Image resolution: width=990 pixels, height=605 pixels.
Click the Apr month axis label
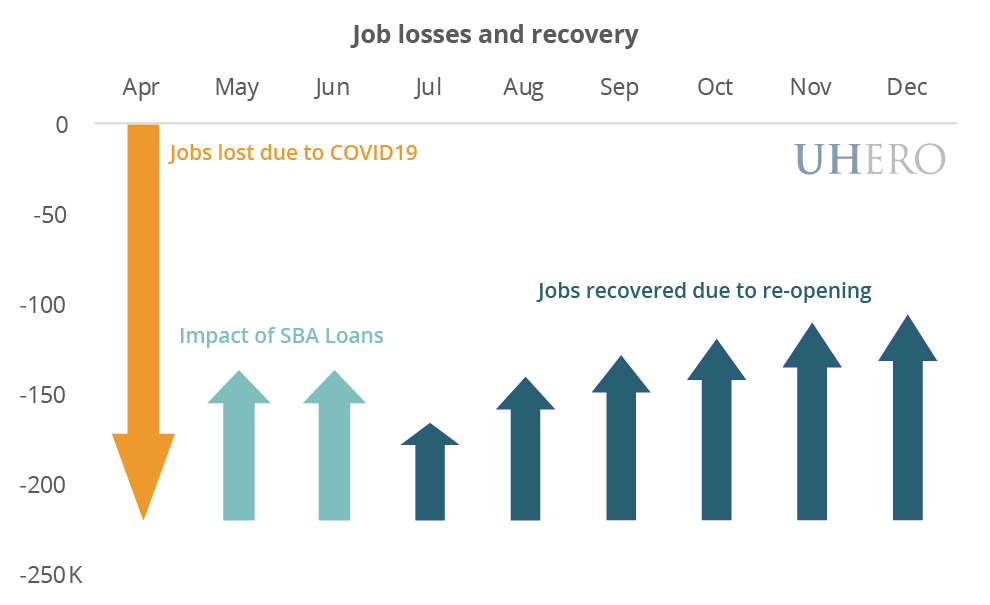point(141,88)
